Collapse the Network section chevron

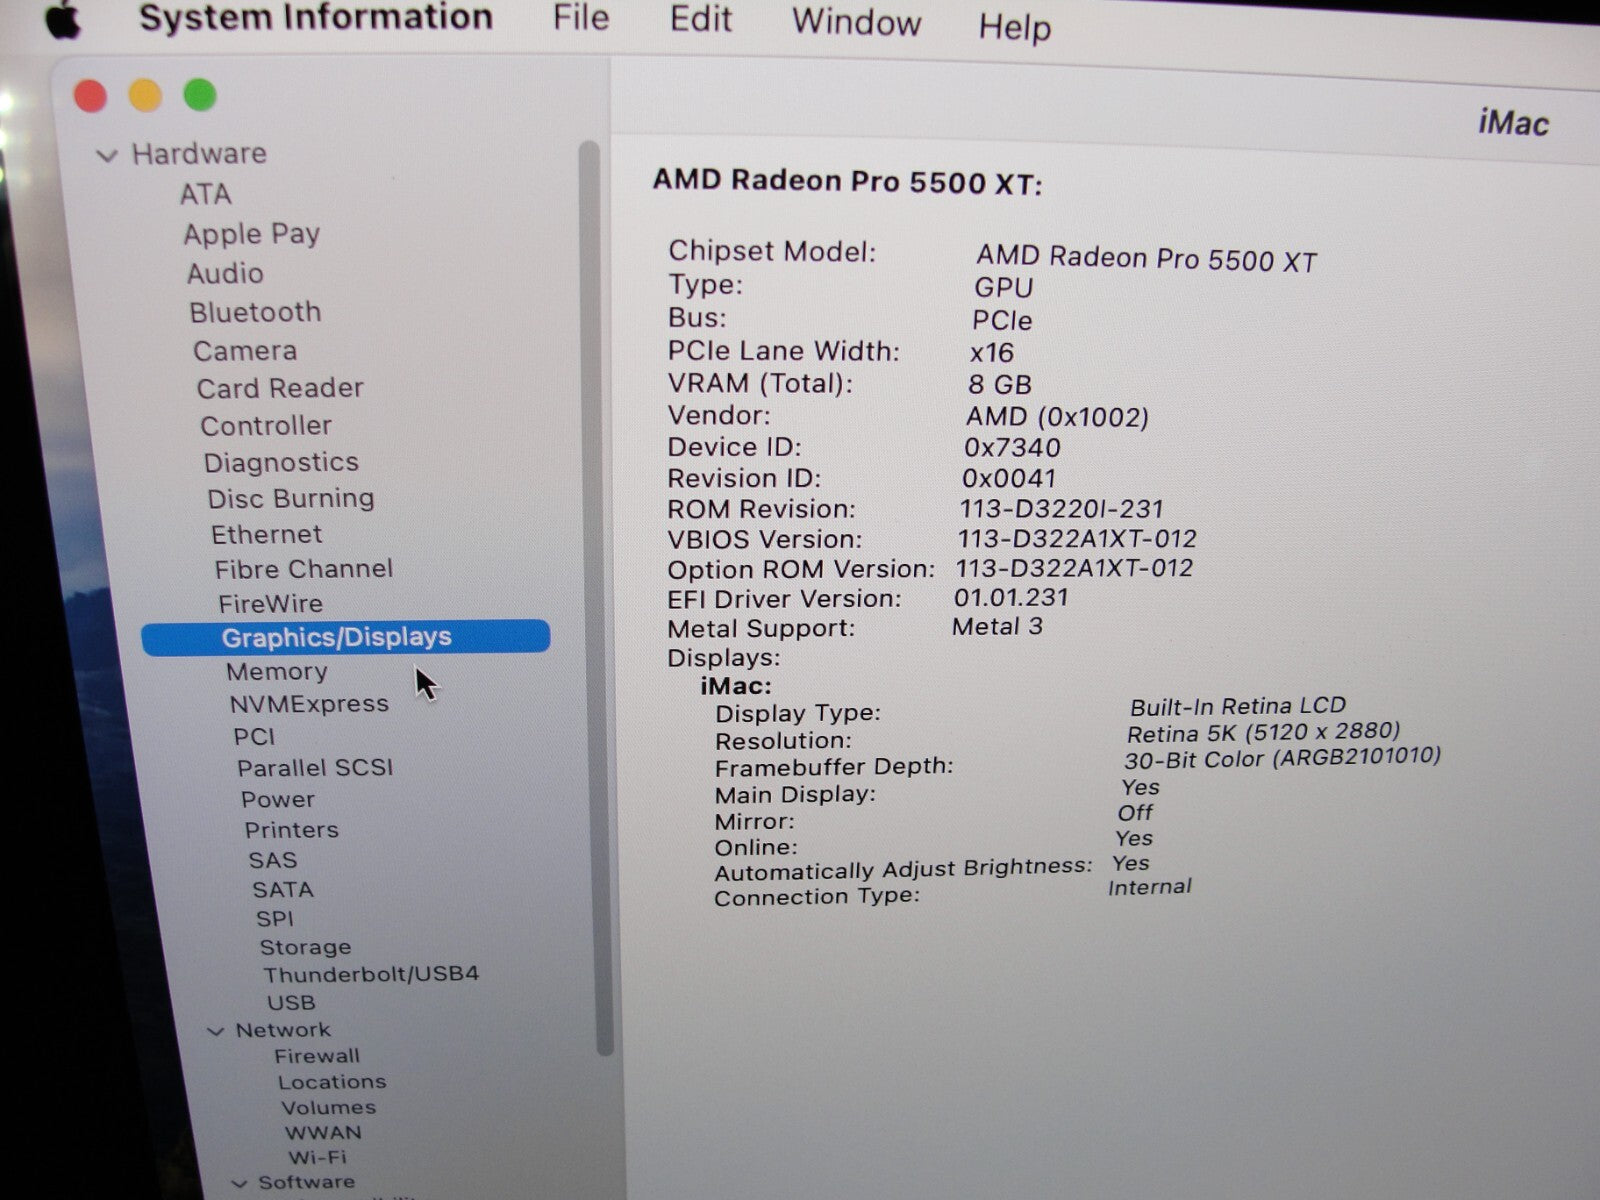click(x=215, y=1031)
